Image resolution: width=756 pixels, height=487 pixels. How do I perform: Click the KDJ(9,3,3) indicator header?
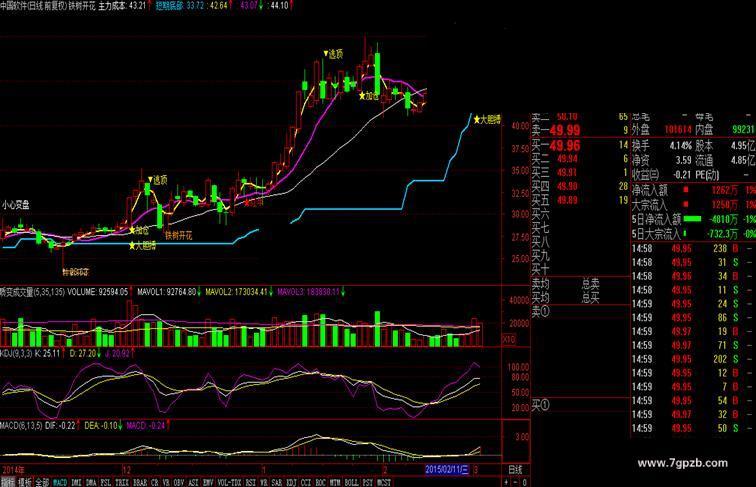click(x=16, y=353)
